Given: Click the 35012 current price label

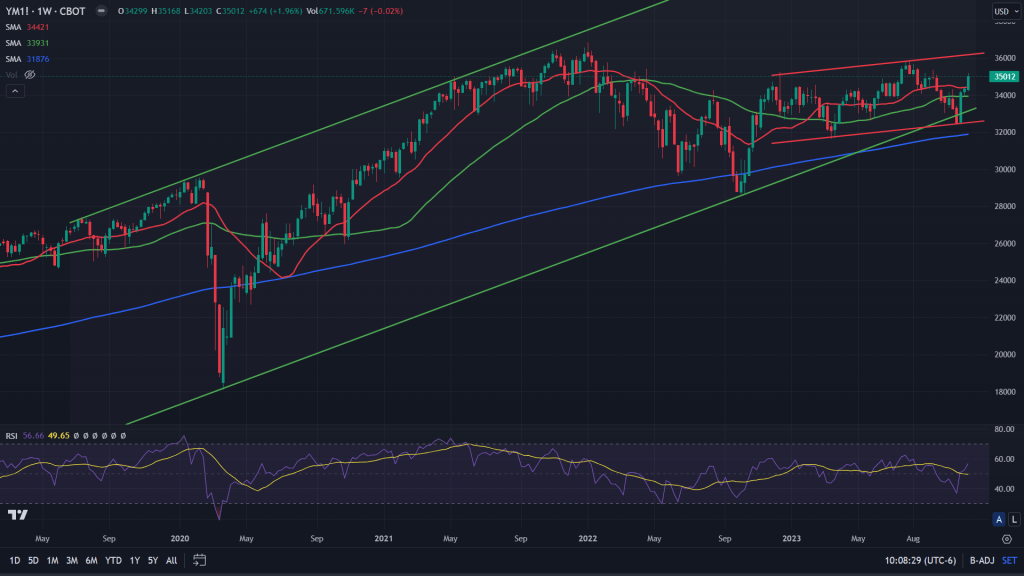Looking at the screenshot, I should pos(1003,77).
